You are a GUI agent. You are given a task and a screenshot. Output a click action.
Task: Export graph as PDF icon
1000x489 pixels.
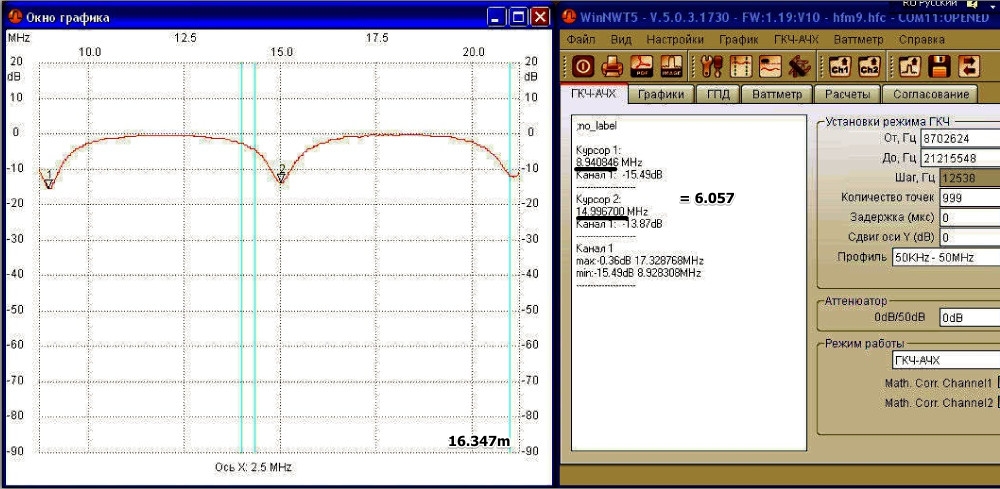click(x=642, y=66)
